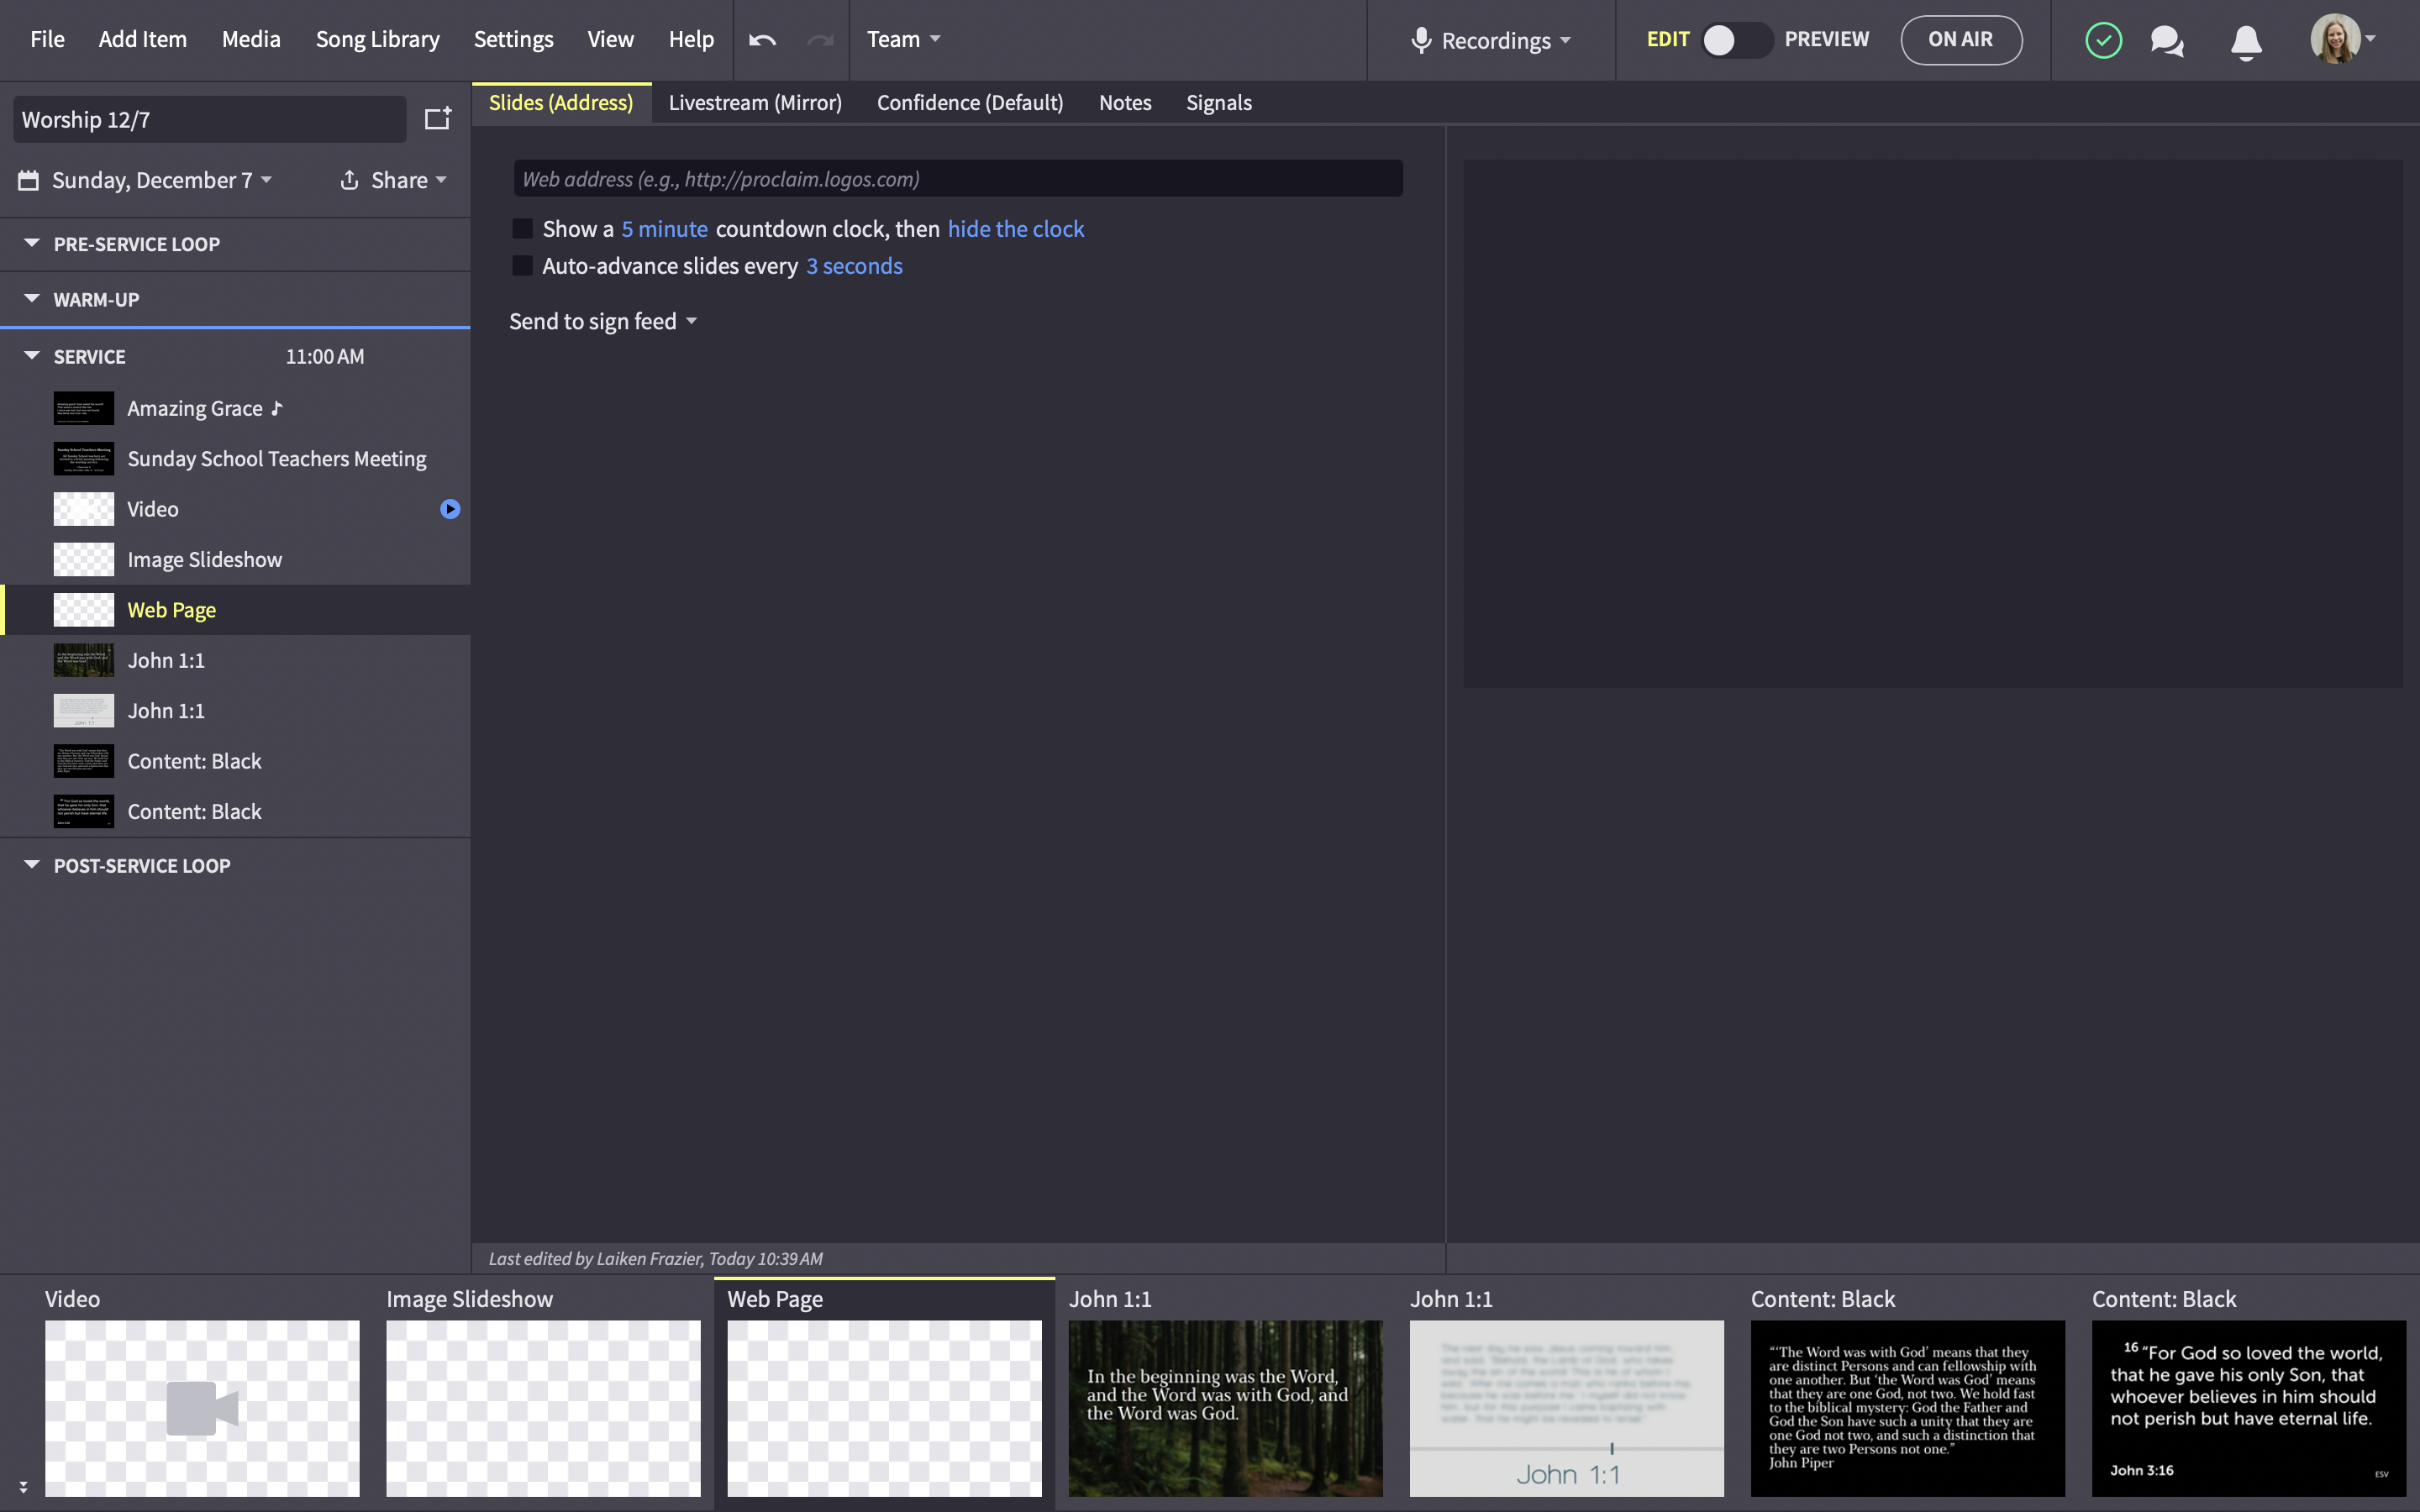The width and height of the screenshot is (2420, 1512).
Task: Click the Web Page filmstrip thumbnail
Action: (x=884, y=1408)
